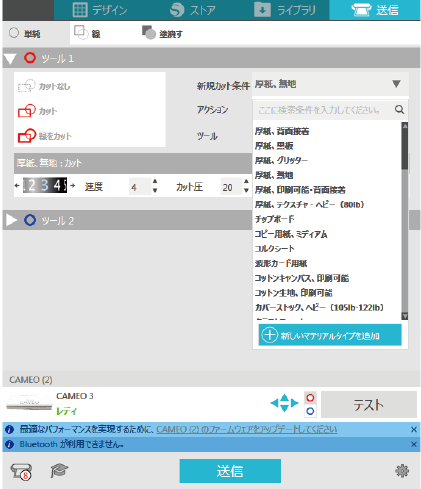Switch to the デザイン tab
Viewport: 421px width, 489px height.
point(100,10)
